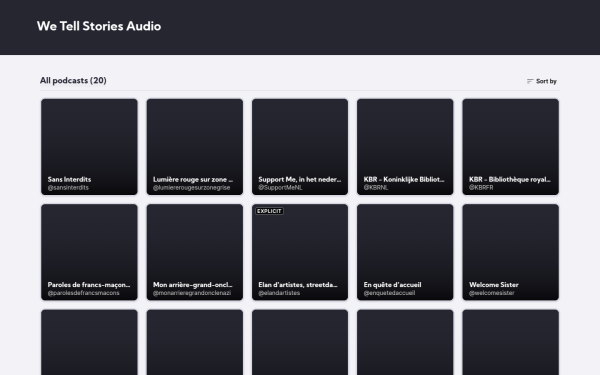This screenshot has width=600, height=375.
Task: Click the @parolesdefrancsmacons handle
Action: tap(83, 293)
